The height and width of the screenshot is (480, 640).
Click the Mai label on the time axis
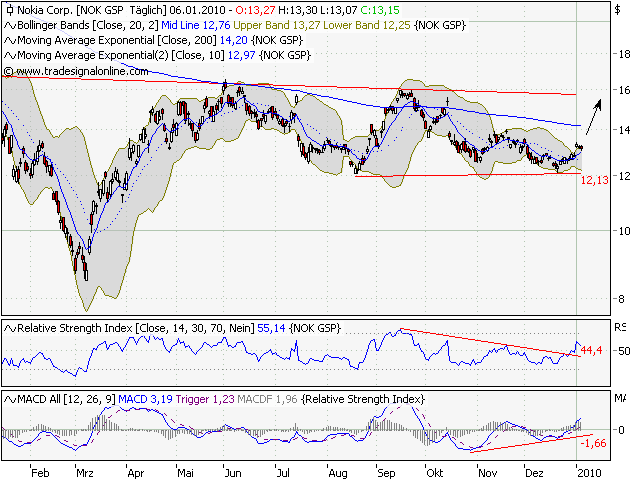click(x=186, y=473)
